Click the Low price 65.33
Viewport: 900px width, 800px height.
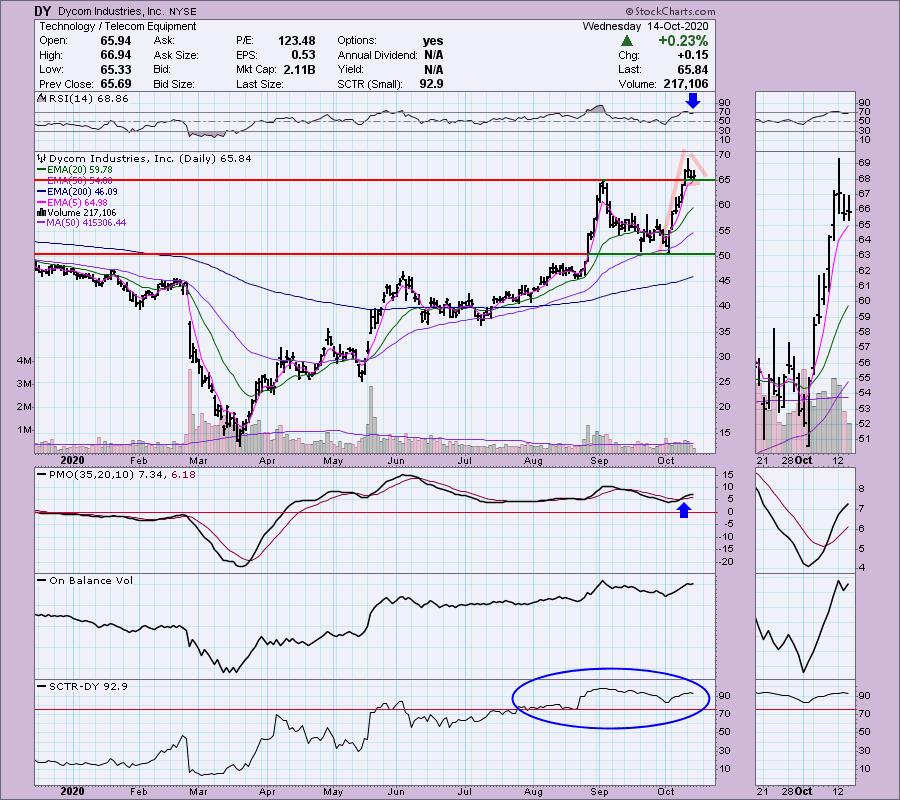(116, 69)
